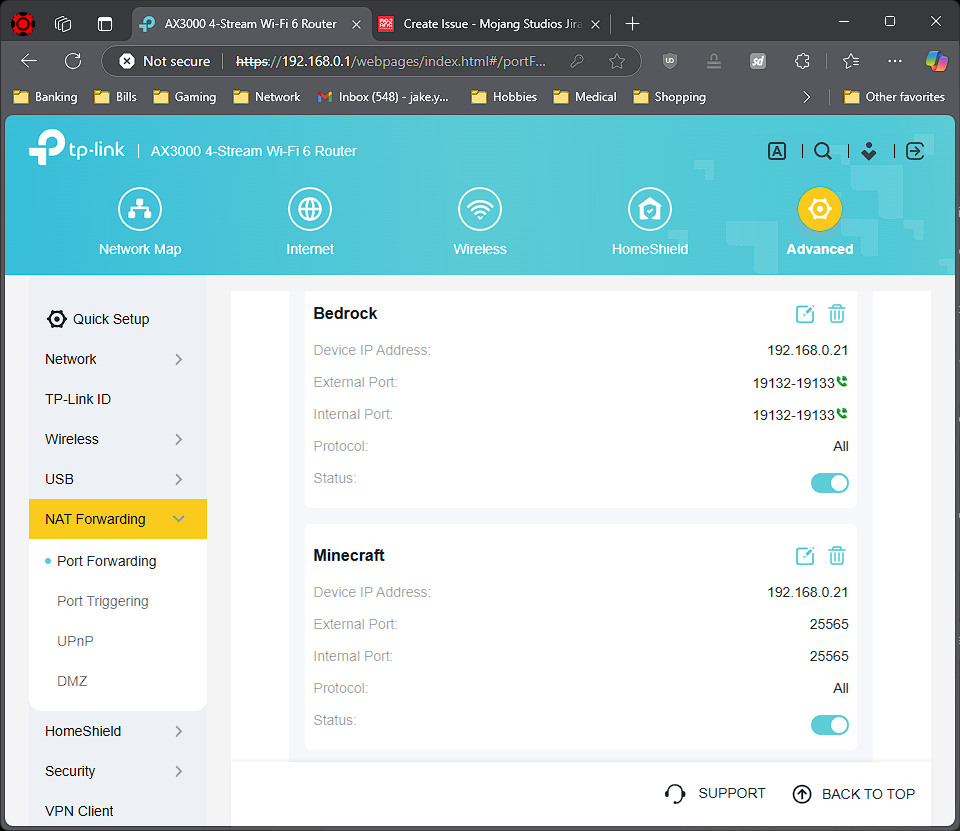Select Port Triggering in the sidebar
Viewport: 960px width, 831px height.
[x=103, y=601]
